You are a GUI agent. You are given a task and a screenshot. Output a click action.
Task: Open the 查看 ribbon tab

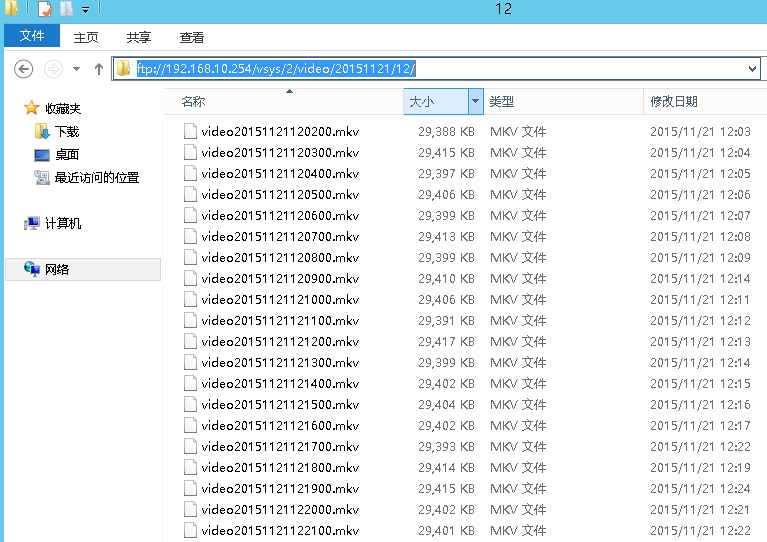click(191, 37)
